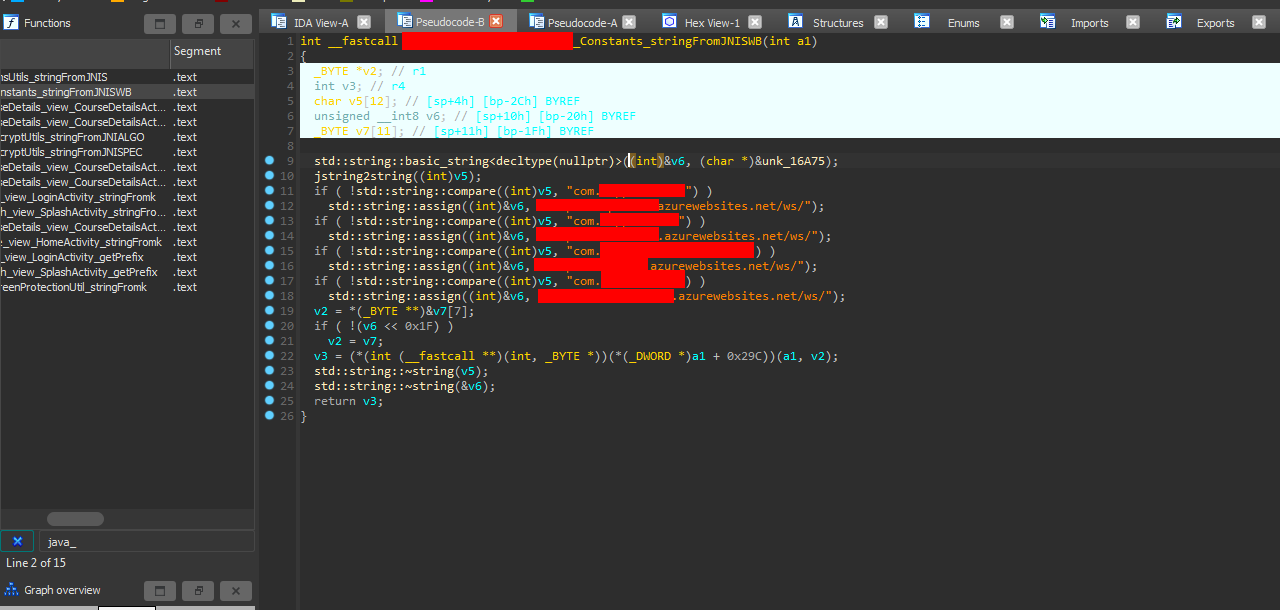Open the Hex View-1 tab
Screen dimensions: 1280x610
(x=712, y=22)
